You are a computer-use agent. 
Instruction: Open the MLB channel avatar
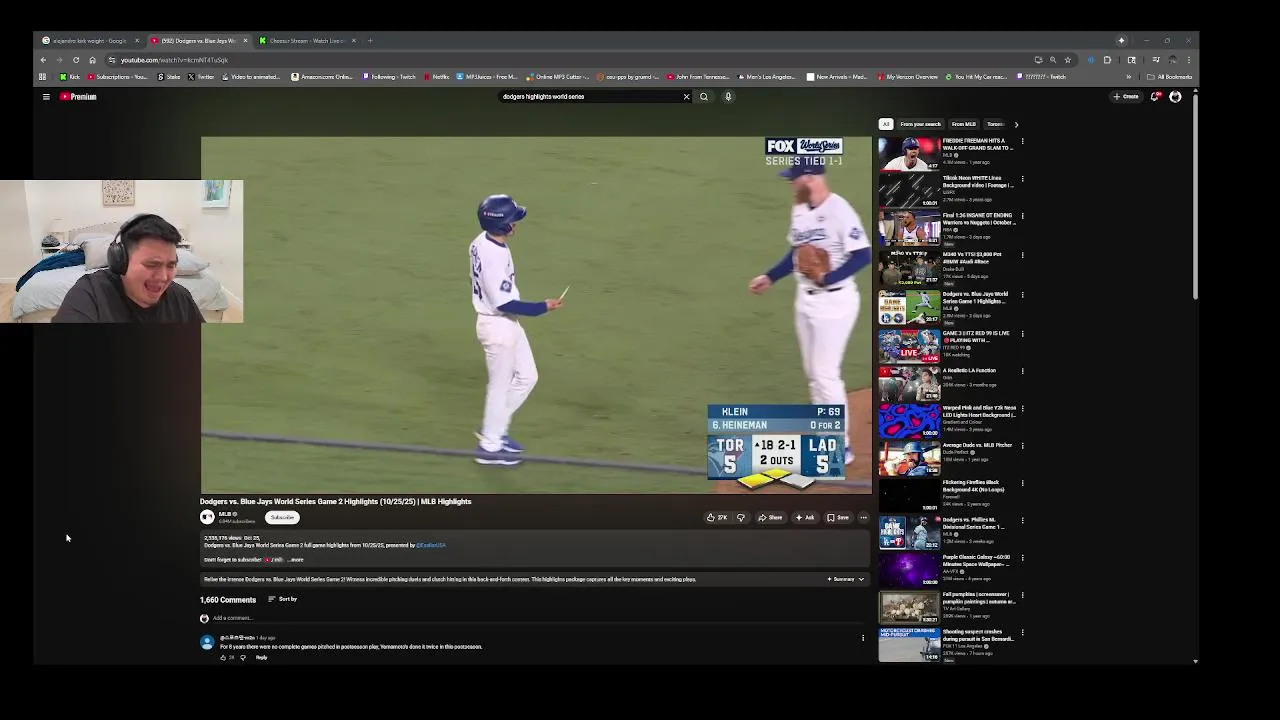(x=207, y=517)
